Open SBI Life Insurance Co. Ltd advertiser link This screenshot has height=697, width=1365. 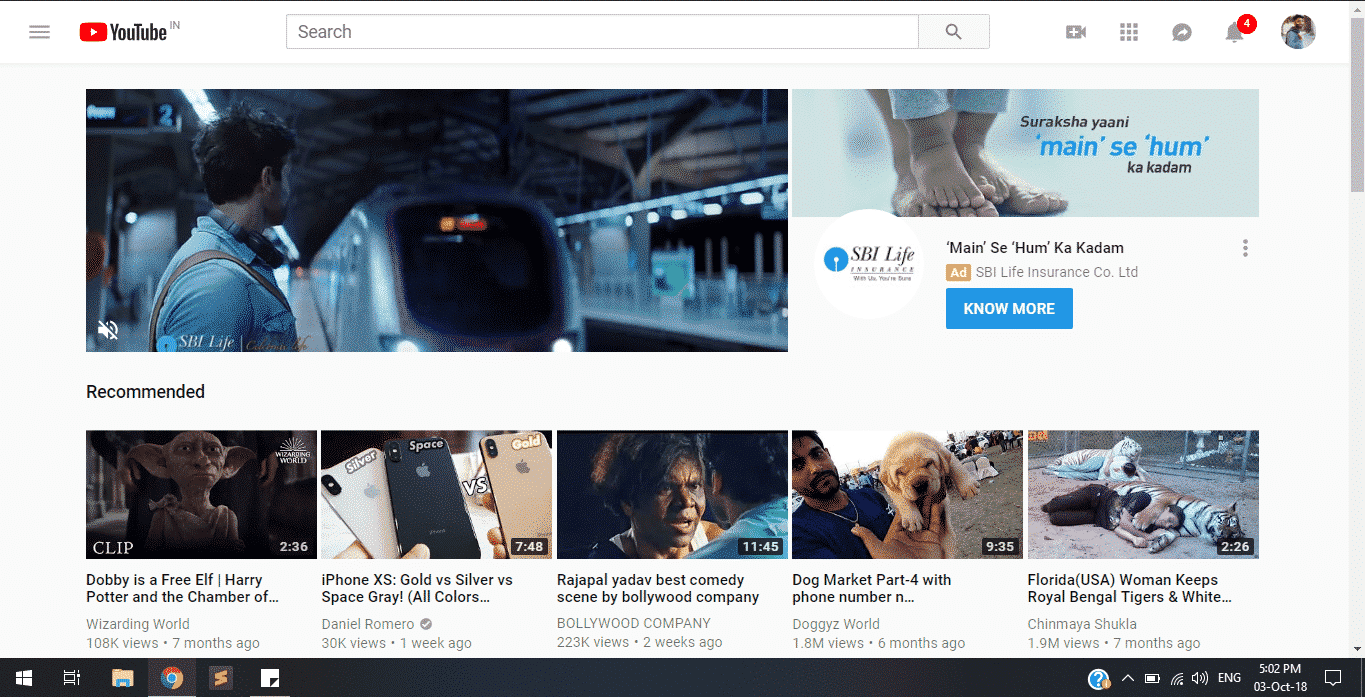tap(1057, 272)
